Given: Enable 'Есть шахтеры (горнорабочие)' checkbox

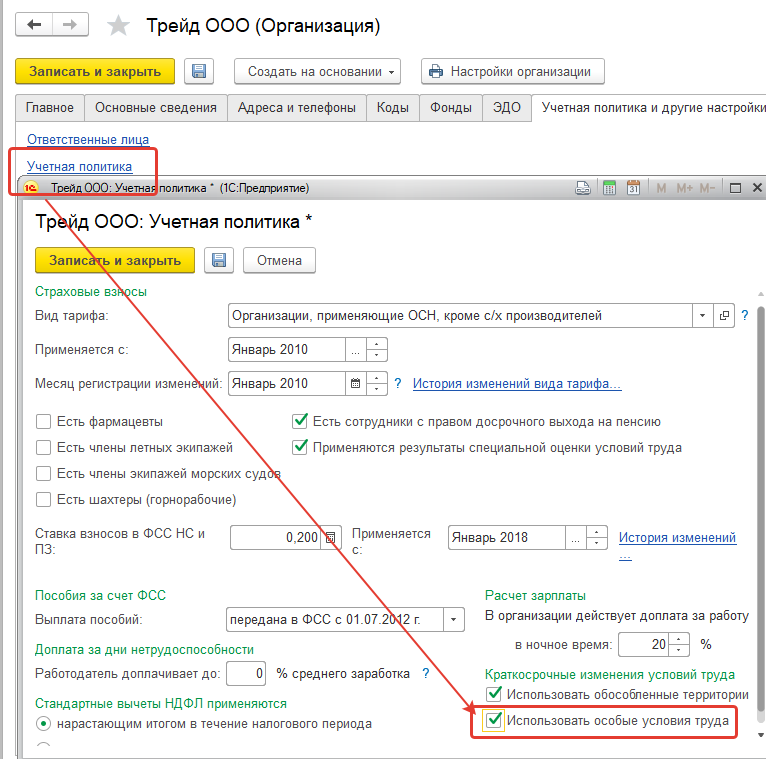Looking at the screenshot, I should tap(43, 500).
